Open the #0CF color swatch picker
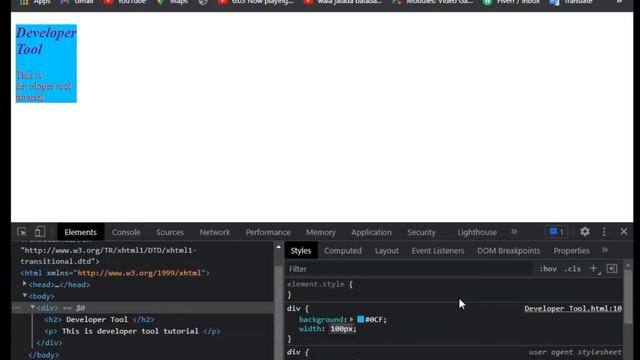640x360 pixels. 360,319
